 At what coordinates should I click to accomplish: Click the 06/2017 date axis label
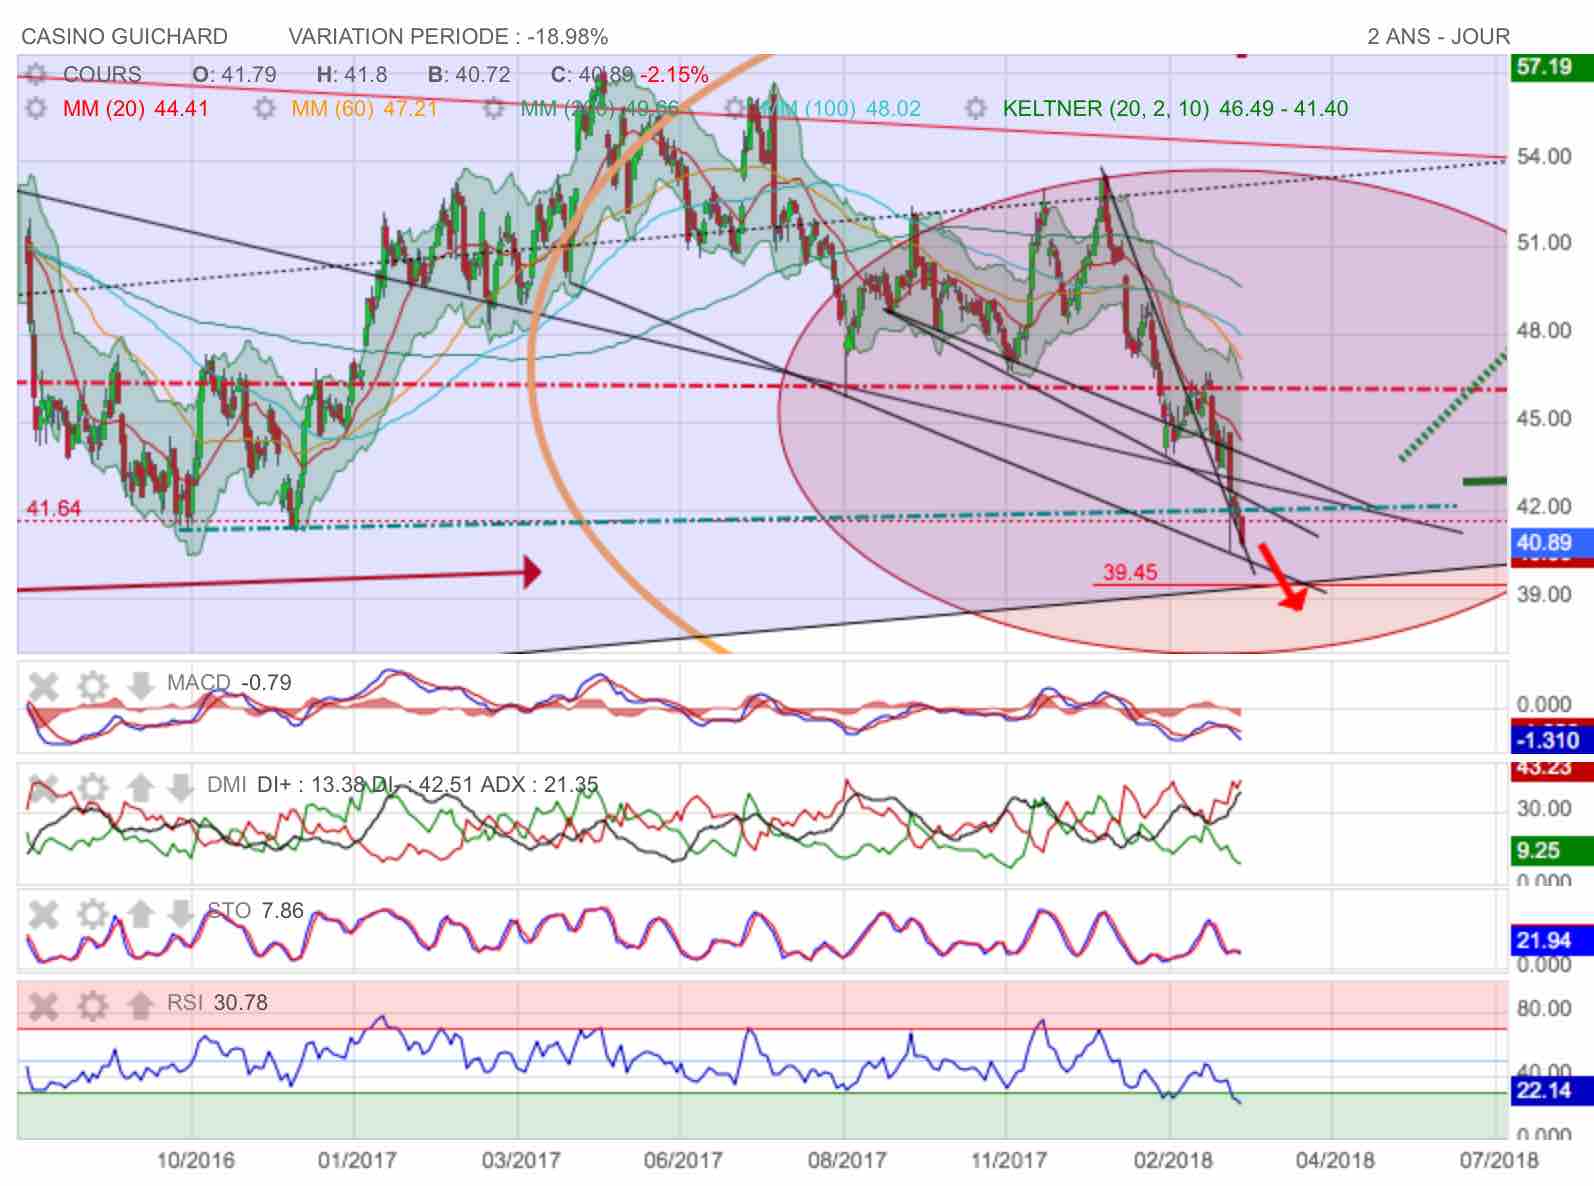683,1161
